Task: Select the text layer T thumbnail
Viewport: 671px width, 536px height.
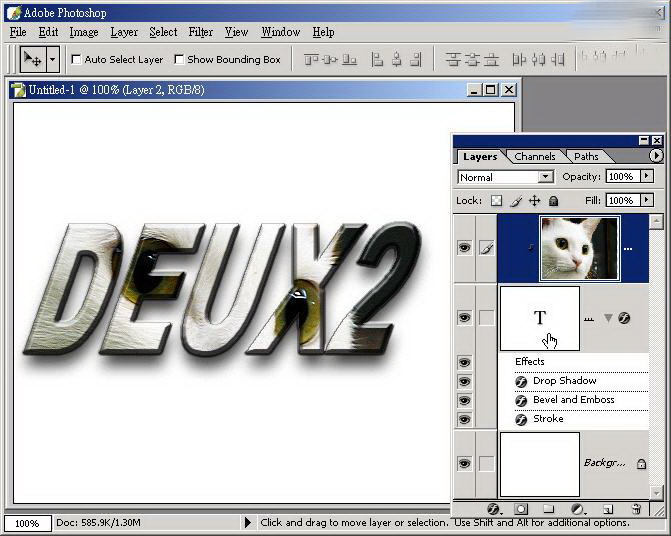Action: tap(540, 318)
